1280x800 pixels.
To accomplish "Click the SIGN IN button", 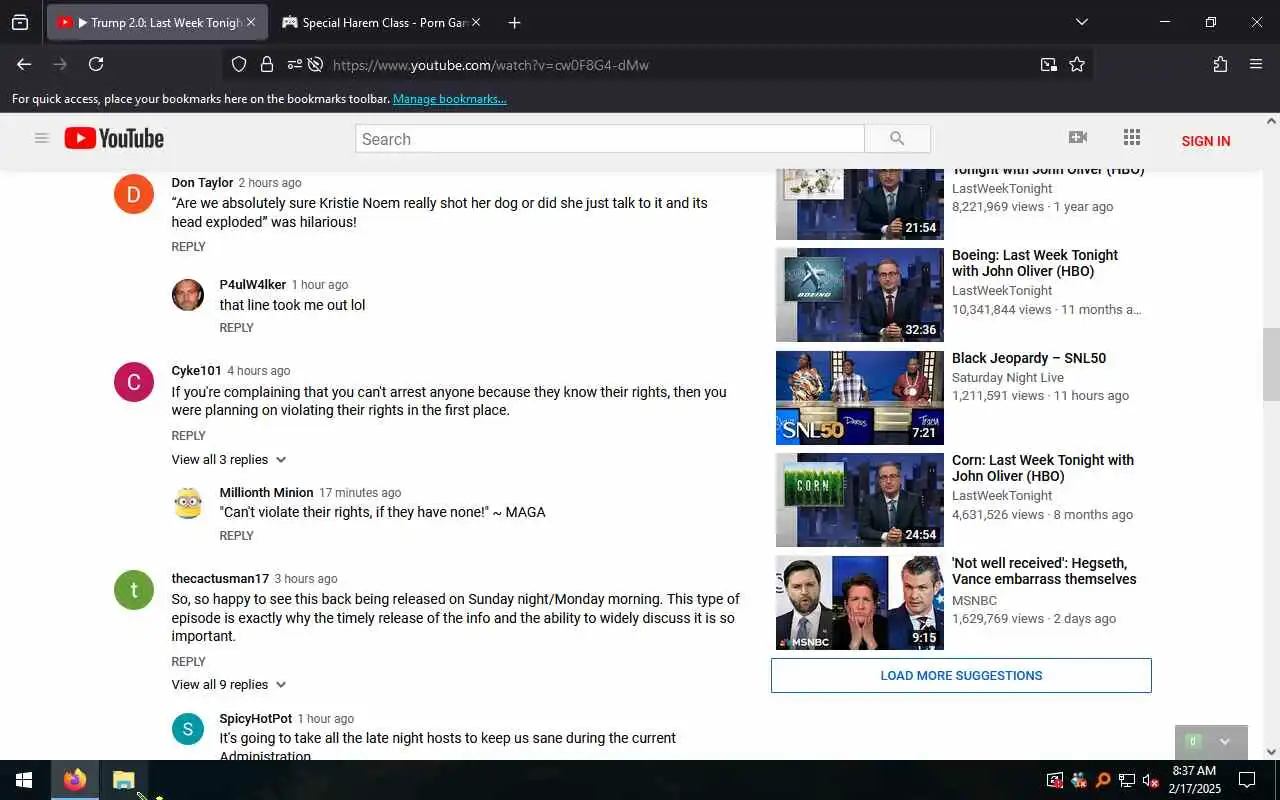I will pos(1206,141).
